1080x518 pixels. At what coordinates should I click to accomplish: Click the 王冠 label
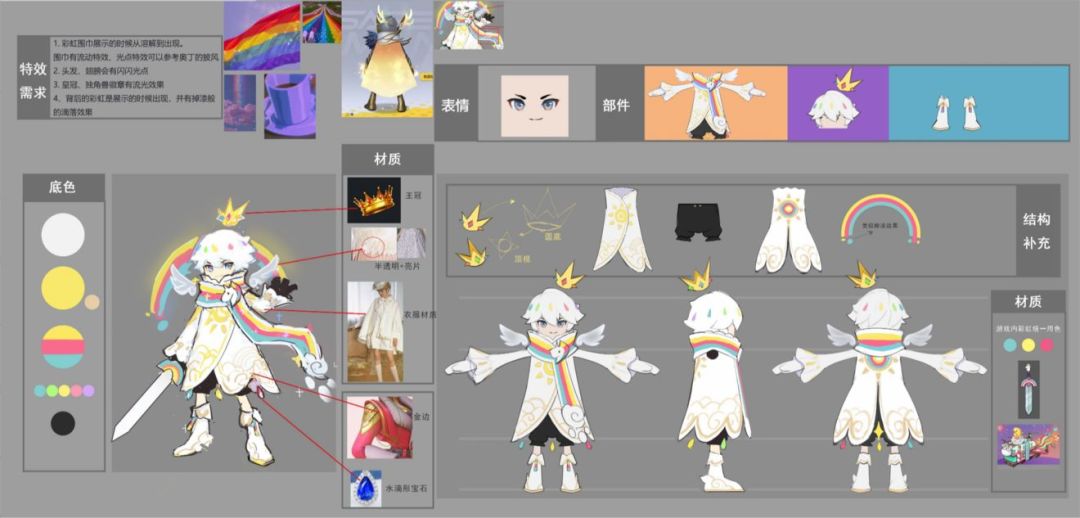coord(413,196)
